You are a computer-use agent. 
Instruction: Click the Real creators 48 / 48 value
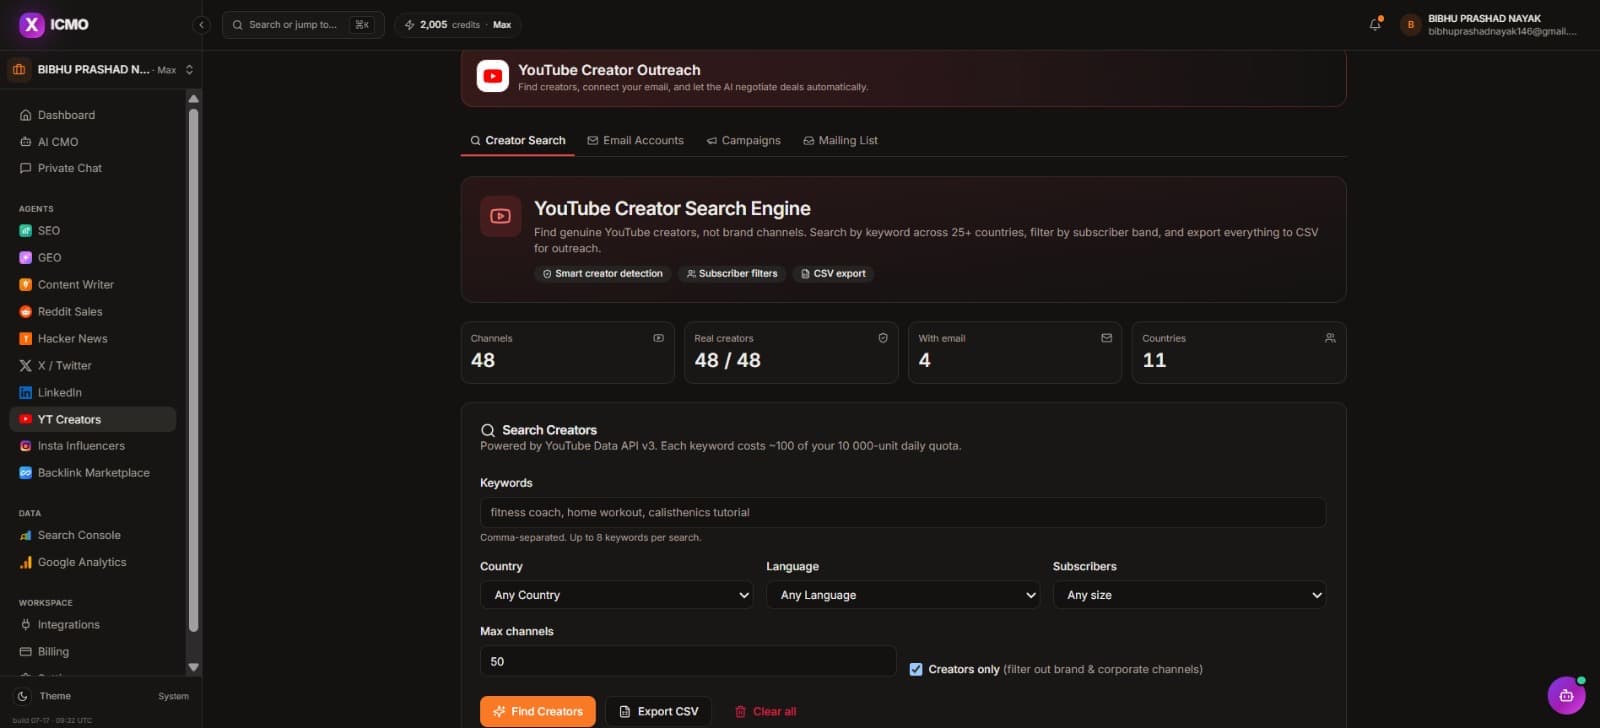click(x=728, y=360)
